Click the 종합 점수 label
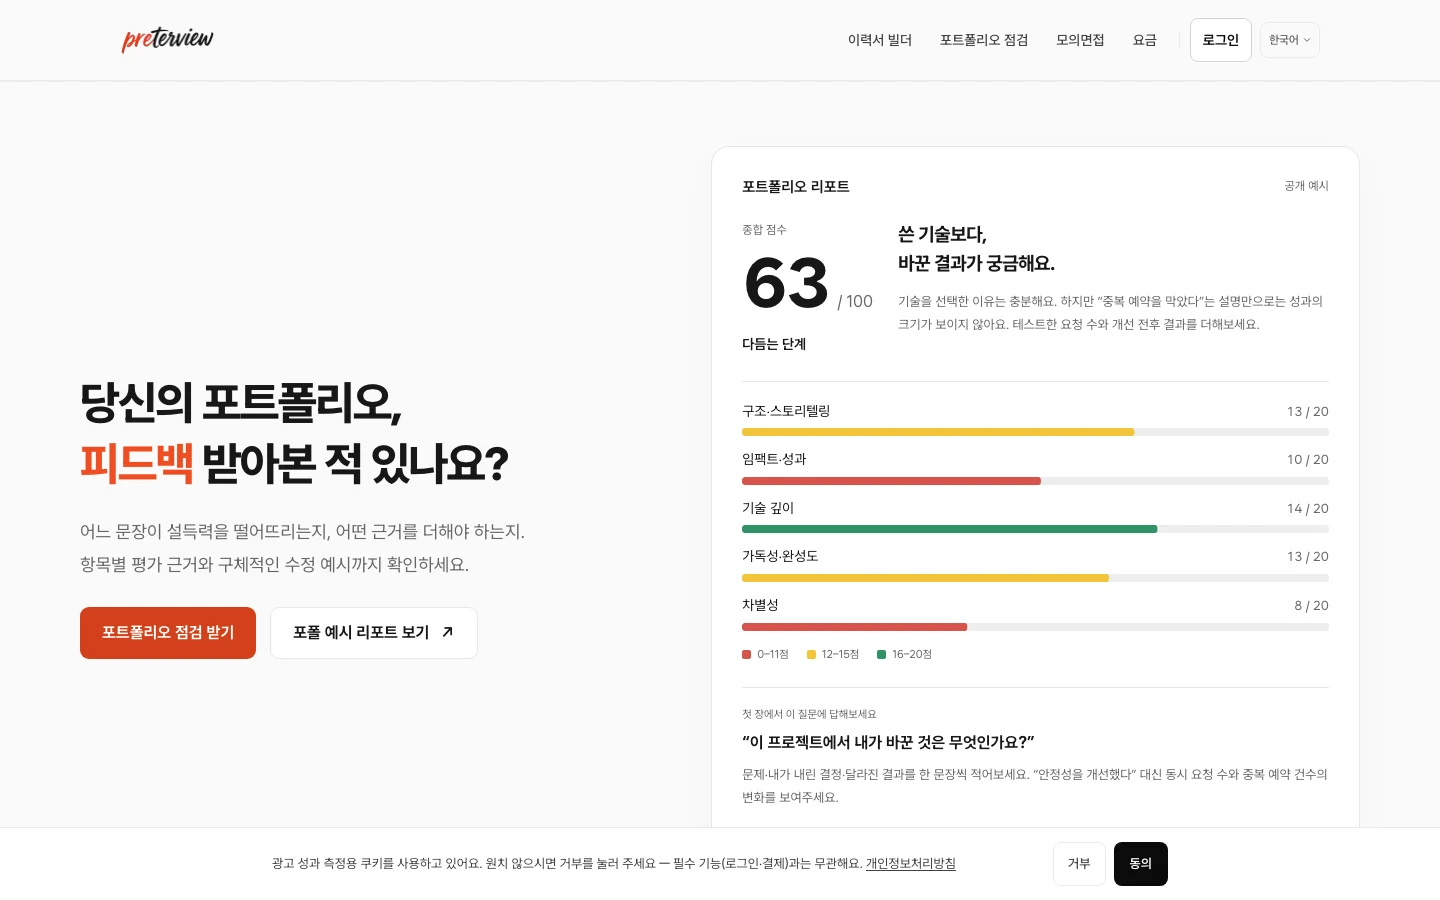Image resolution: width=1440 pixels, height=900 pixels. tap(764, 230)
